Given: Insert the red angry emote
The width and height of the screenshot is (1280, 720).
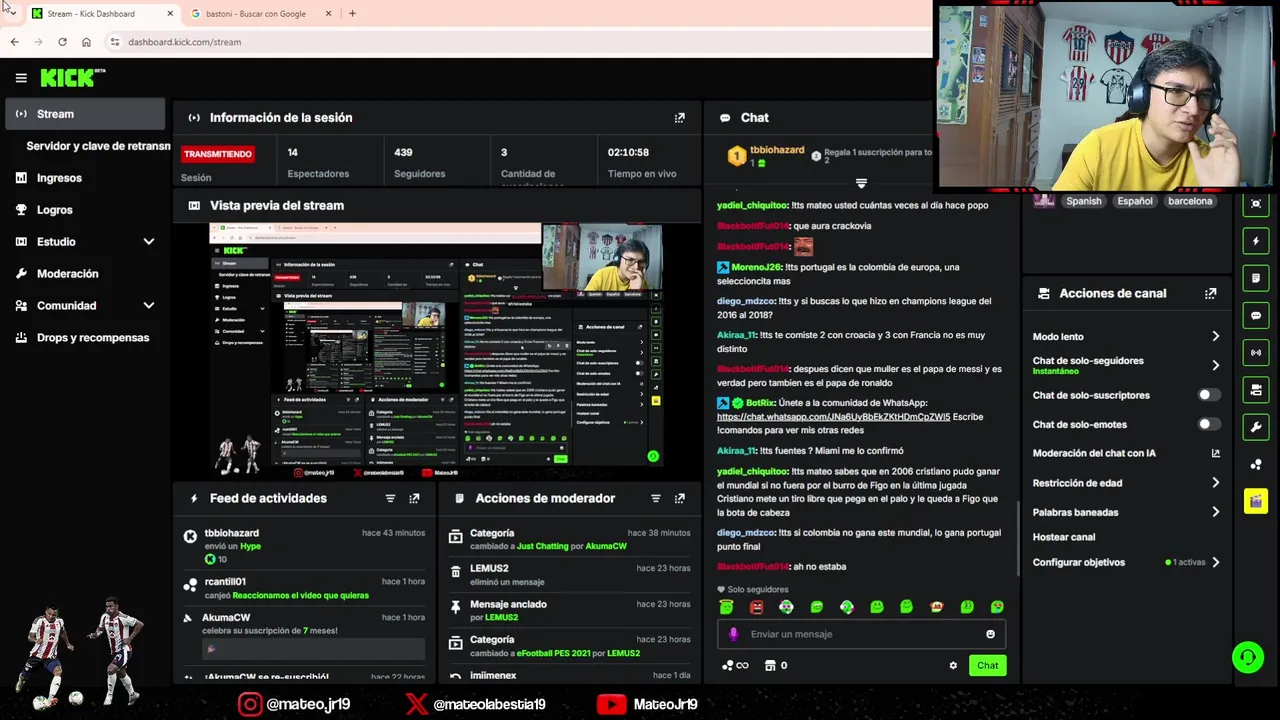Looking at the screenshot, I should 756,607.
